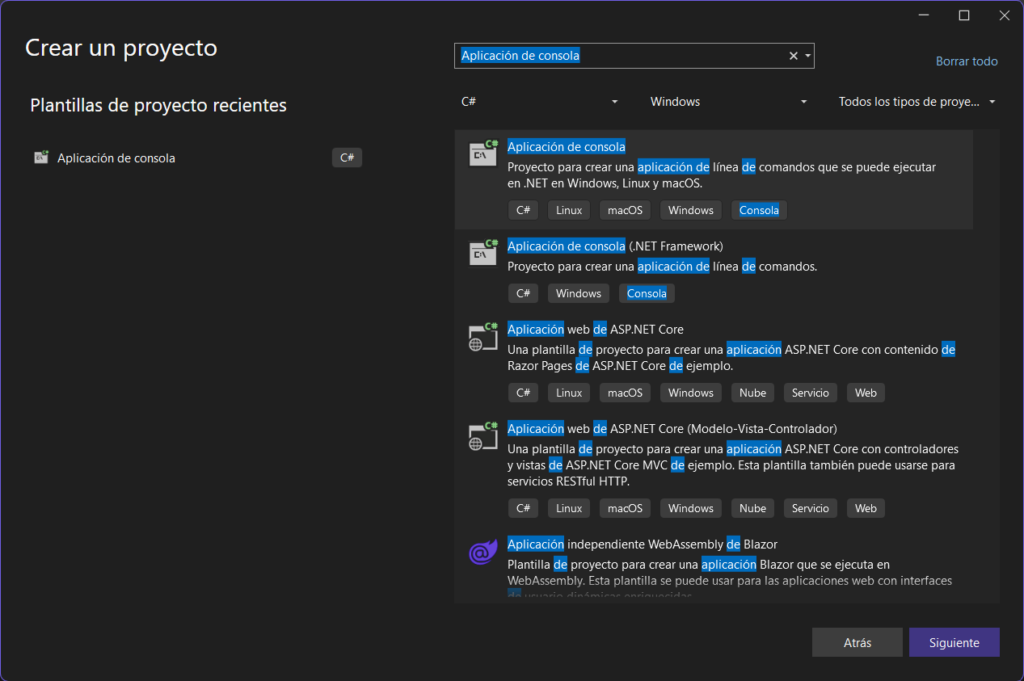Click the C# tag of the .NET Framework template

[x=523, y=293]
